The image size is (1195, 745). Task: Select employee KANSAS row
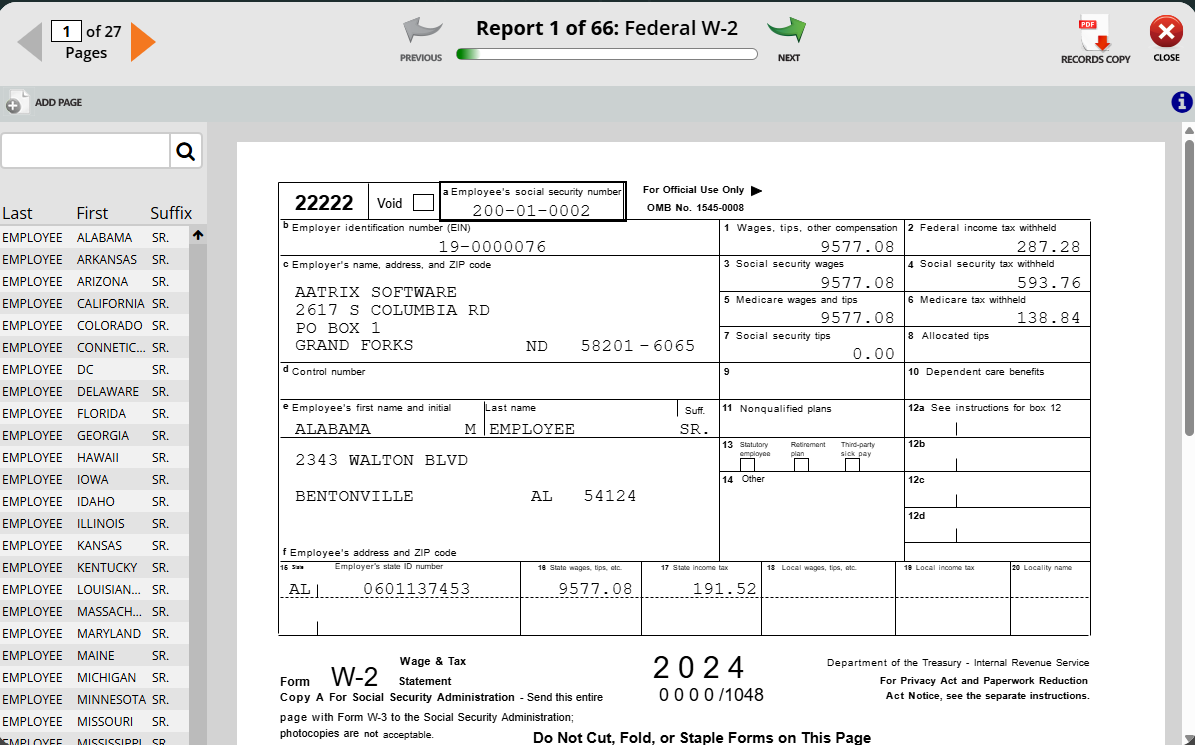pyautogui.click(x=95, y=547)
